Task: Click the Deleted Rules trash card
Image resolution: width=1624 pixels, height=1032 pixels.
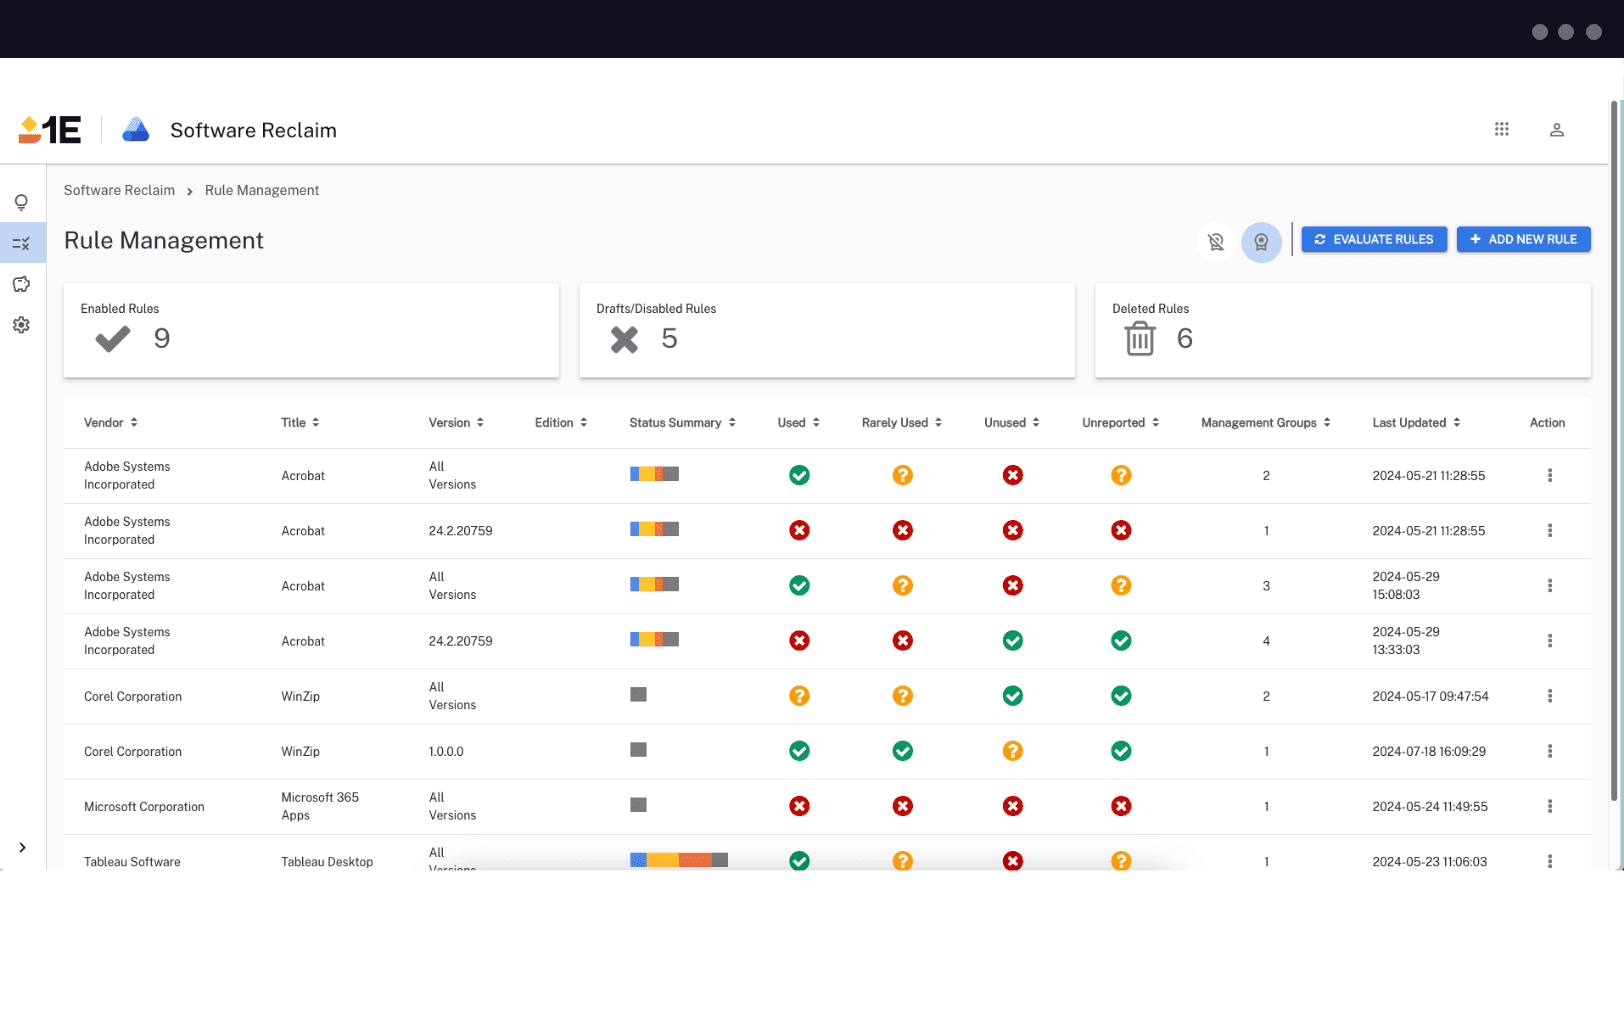Action: [x=1342, y=330]
